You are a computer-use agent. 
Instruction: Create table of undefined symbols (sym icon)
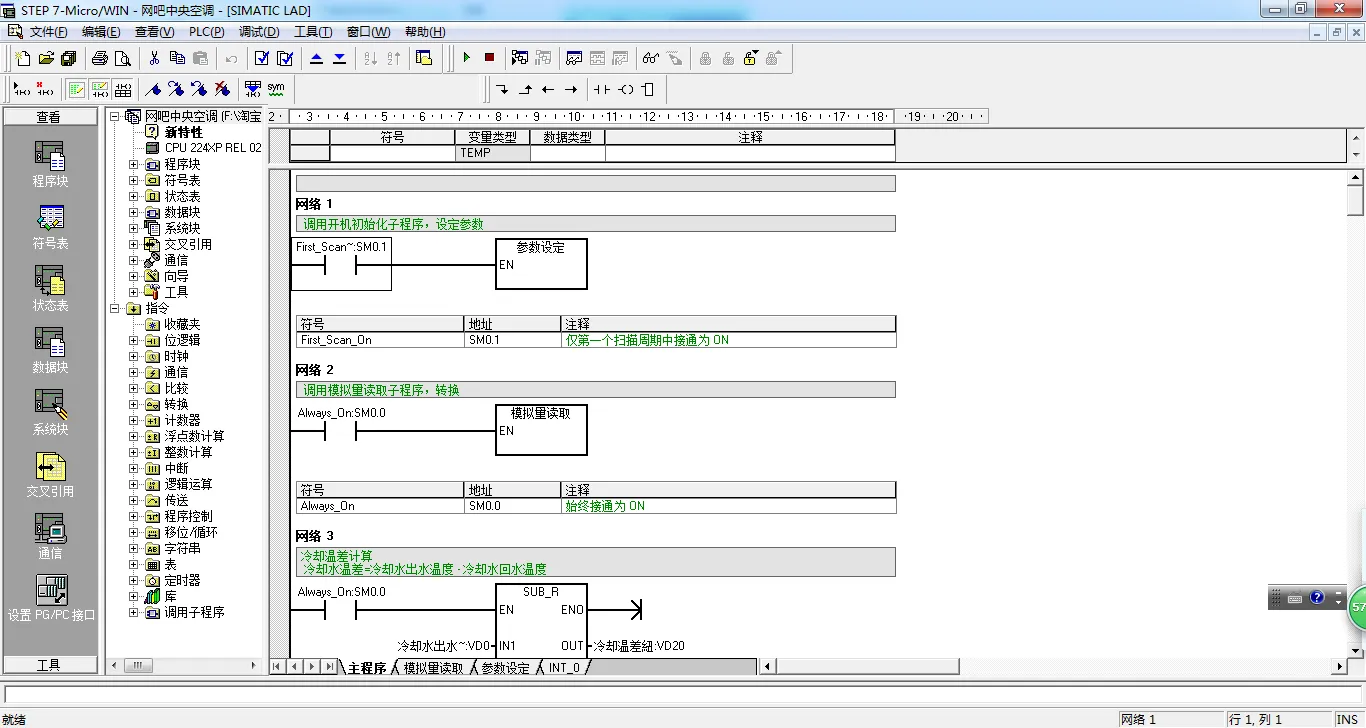[x=276, y=89]
